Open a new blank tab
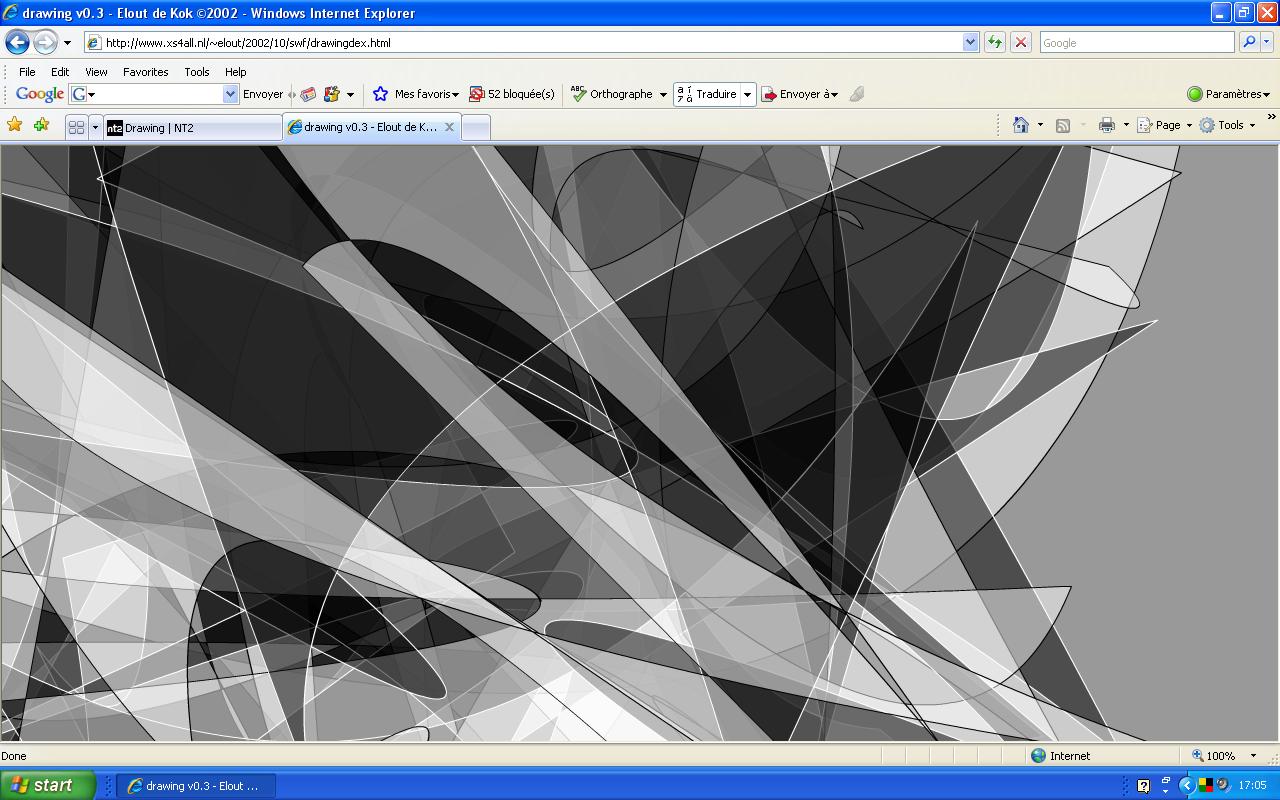The height and width of the screenshot is (800, 1280). [x=476, y=127]
